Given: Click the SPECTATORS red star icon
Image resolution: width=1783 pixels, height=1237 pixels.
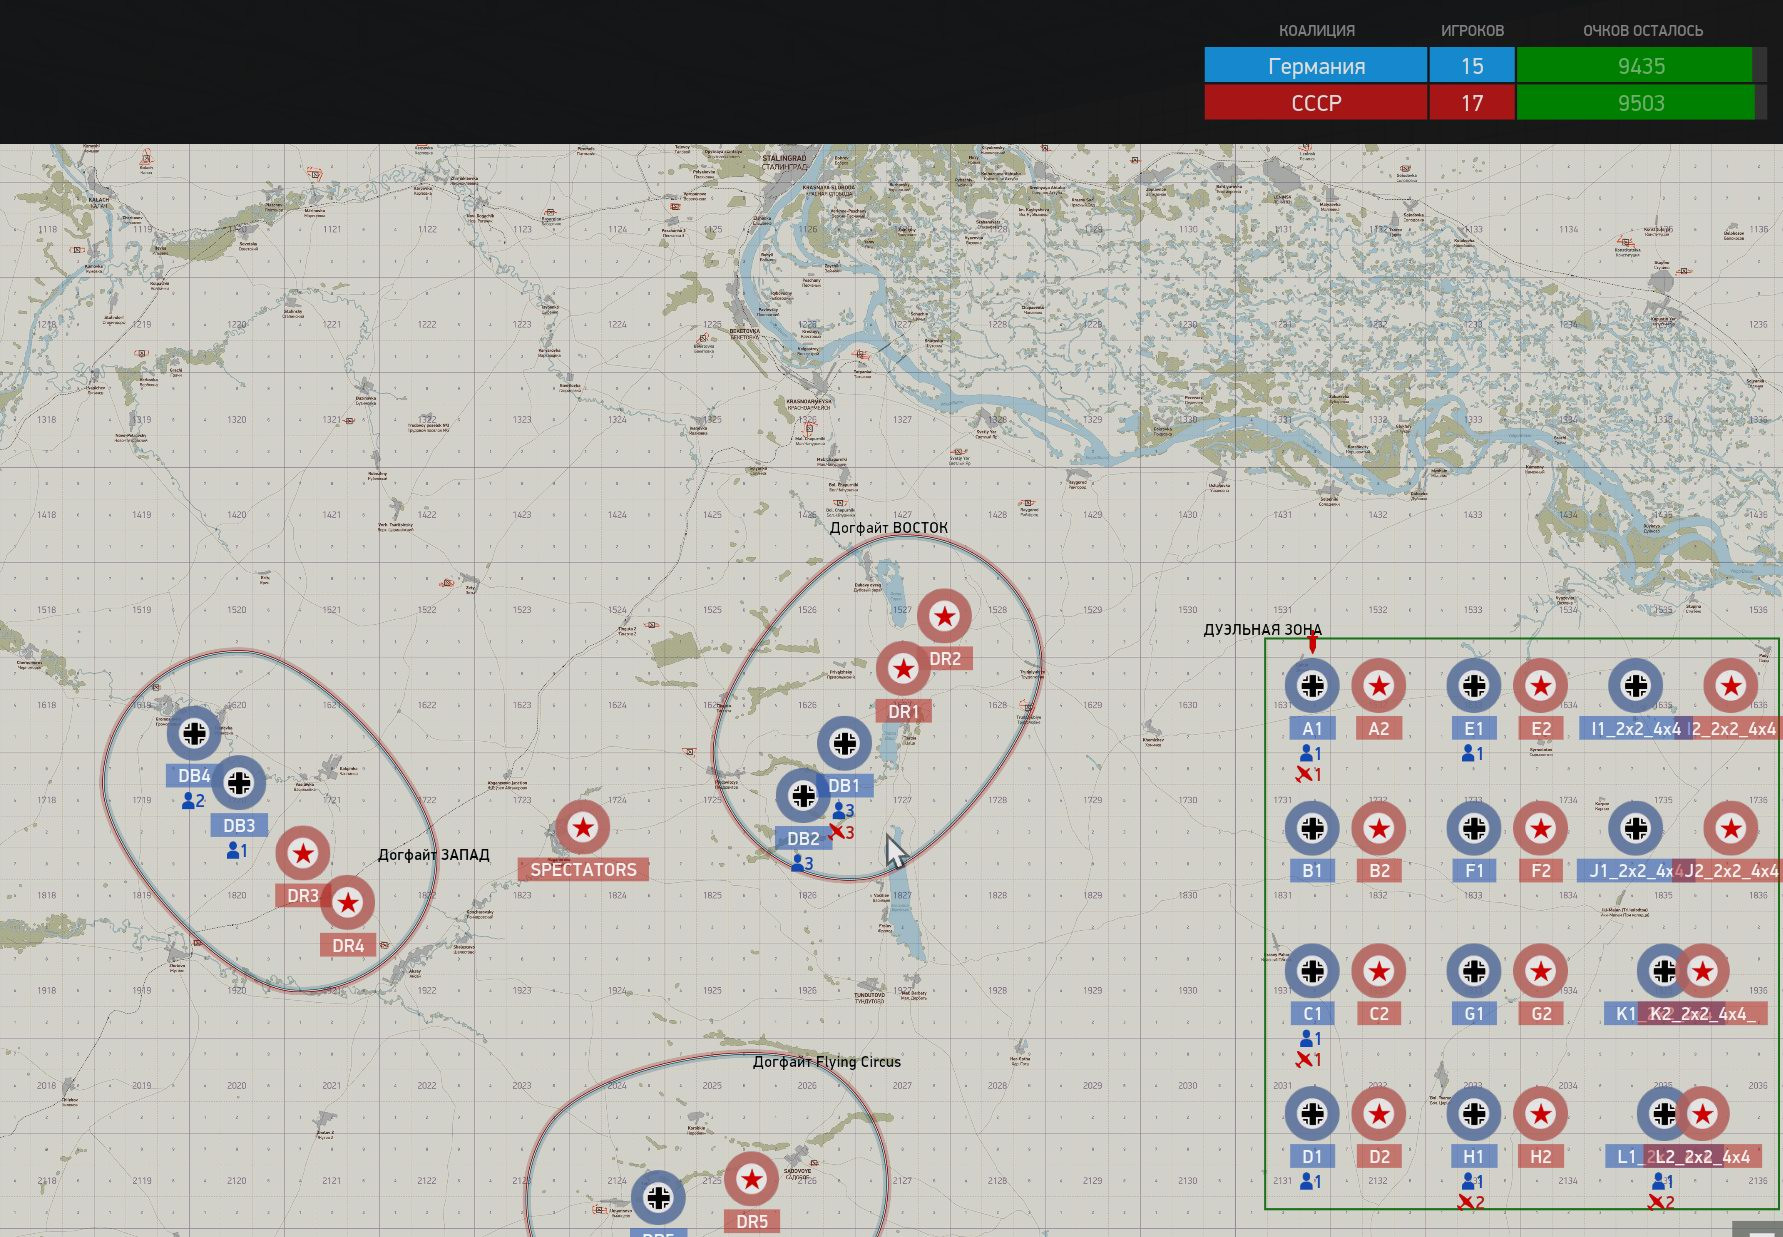Looking at the screenshot, I should tap(583, 827).
